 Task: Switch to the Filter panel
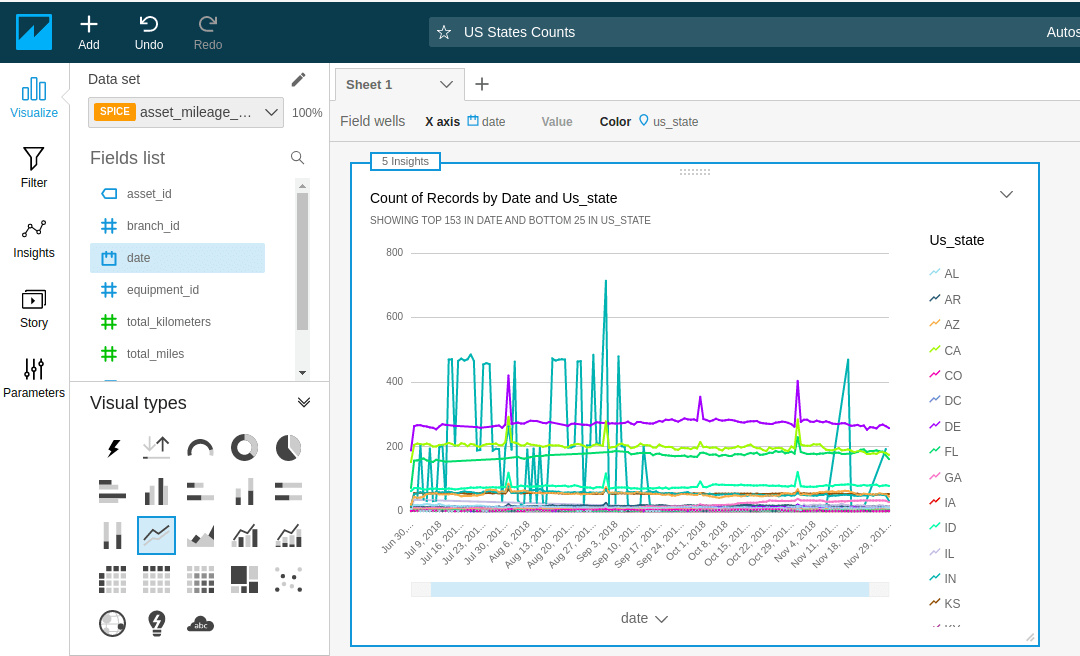point(34,168)
